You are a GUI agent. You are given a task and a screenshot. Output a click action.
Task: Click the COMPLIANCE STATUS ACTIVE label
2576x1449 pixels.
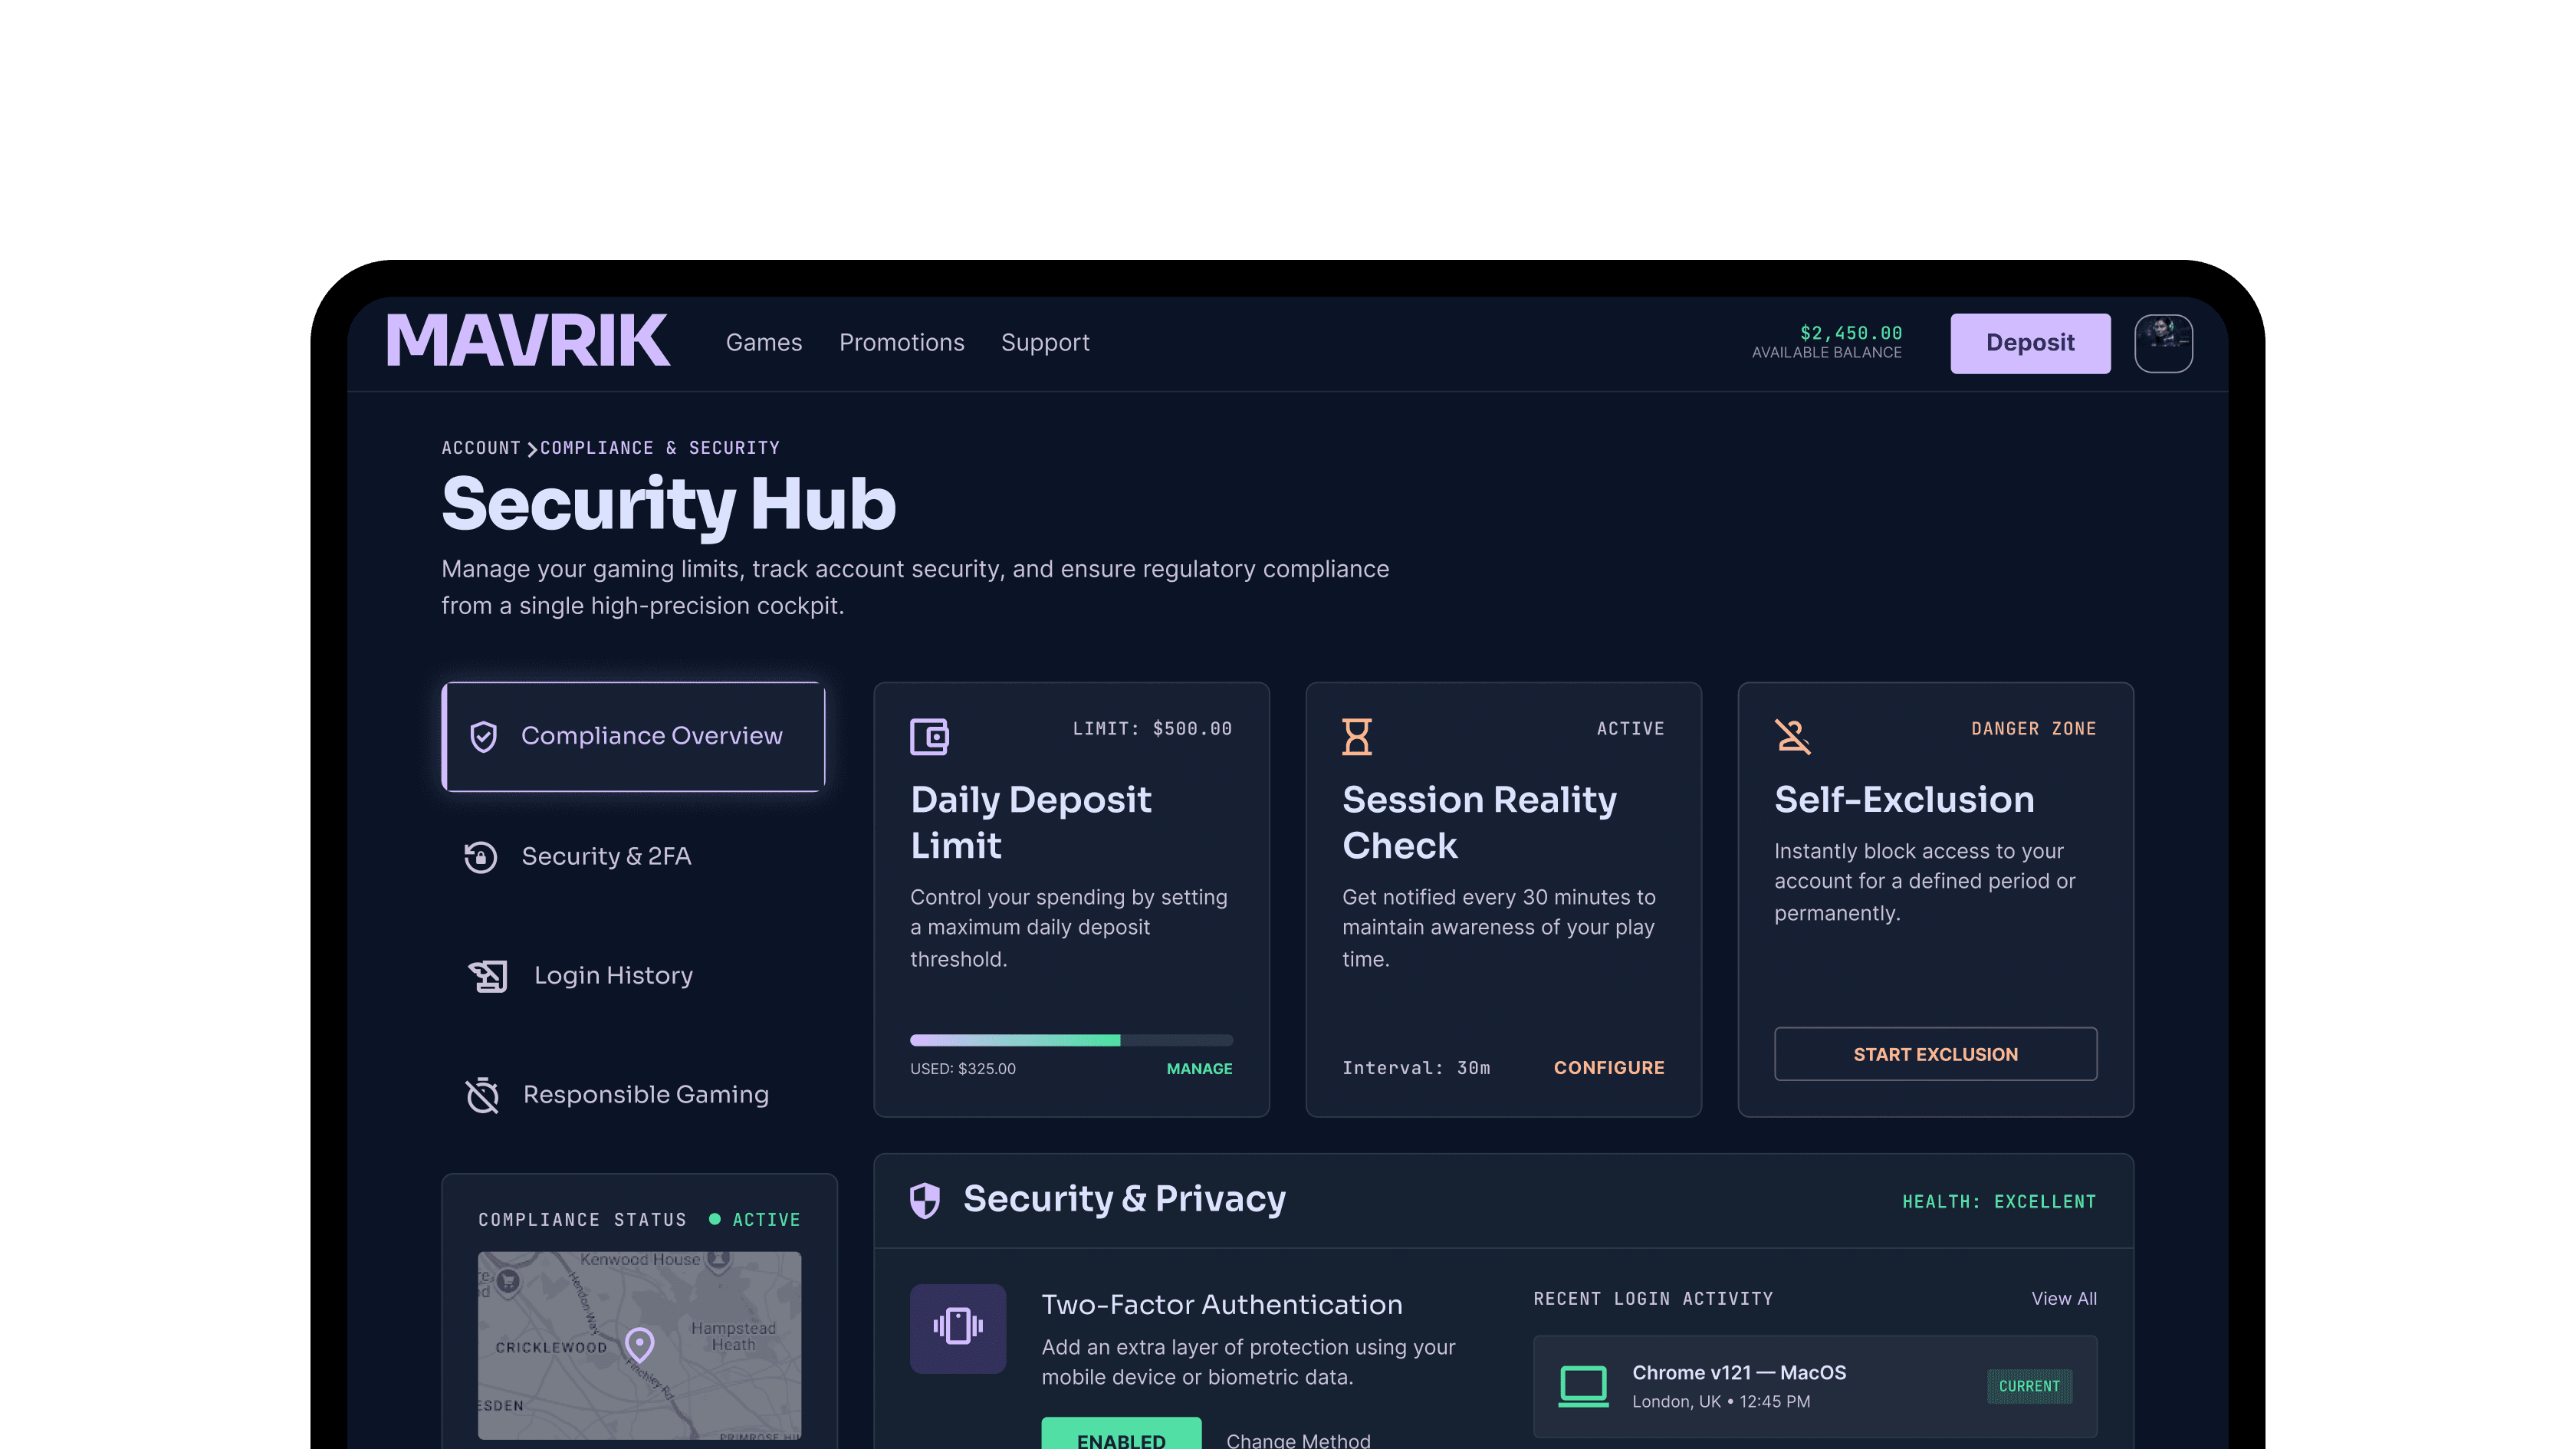pos(766,1220)
